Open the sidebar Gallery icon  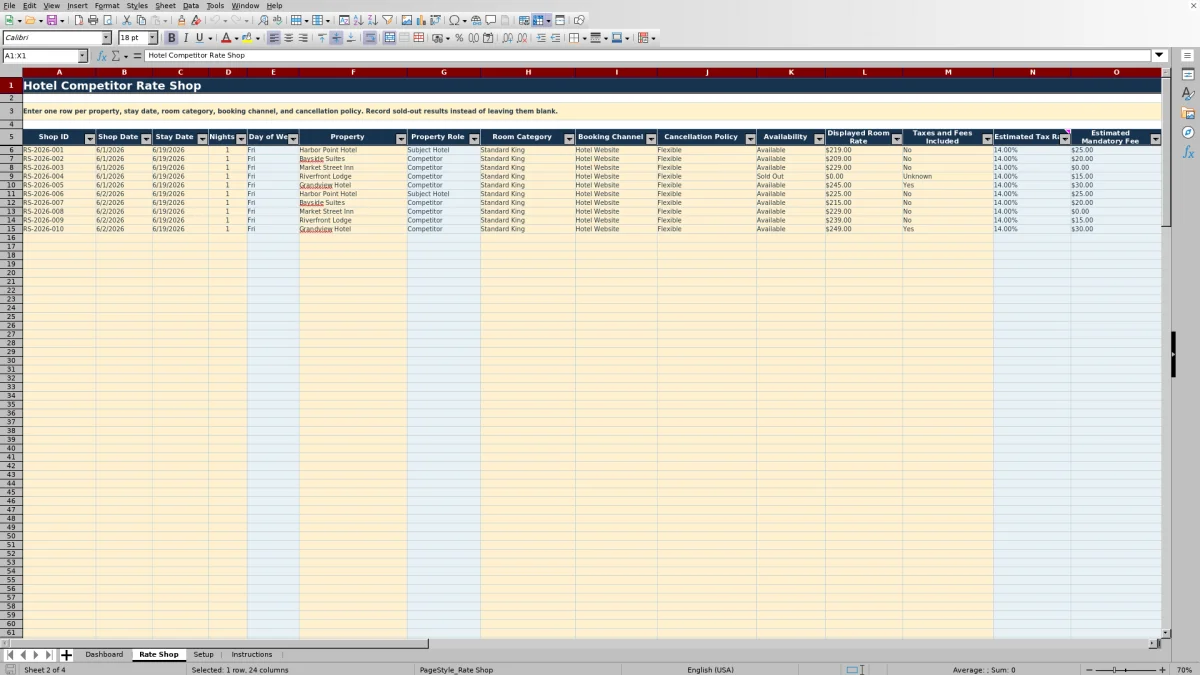(x=1188, y=113)
